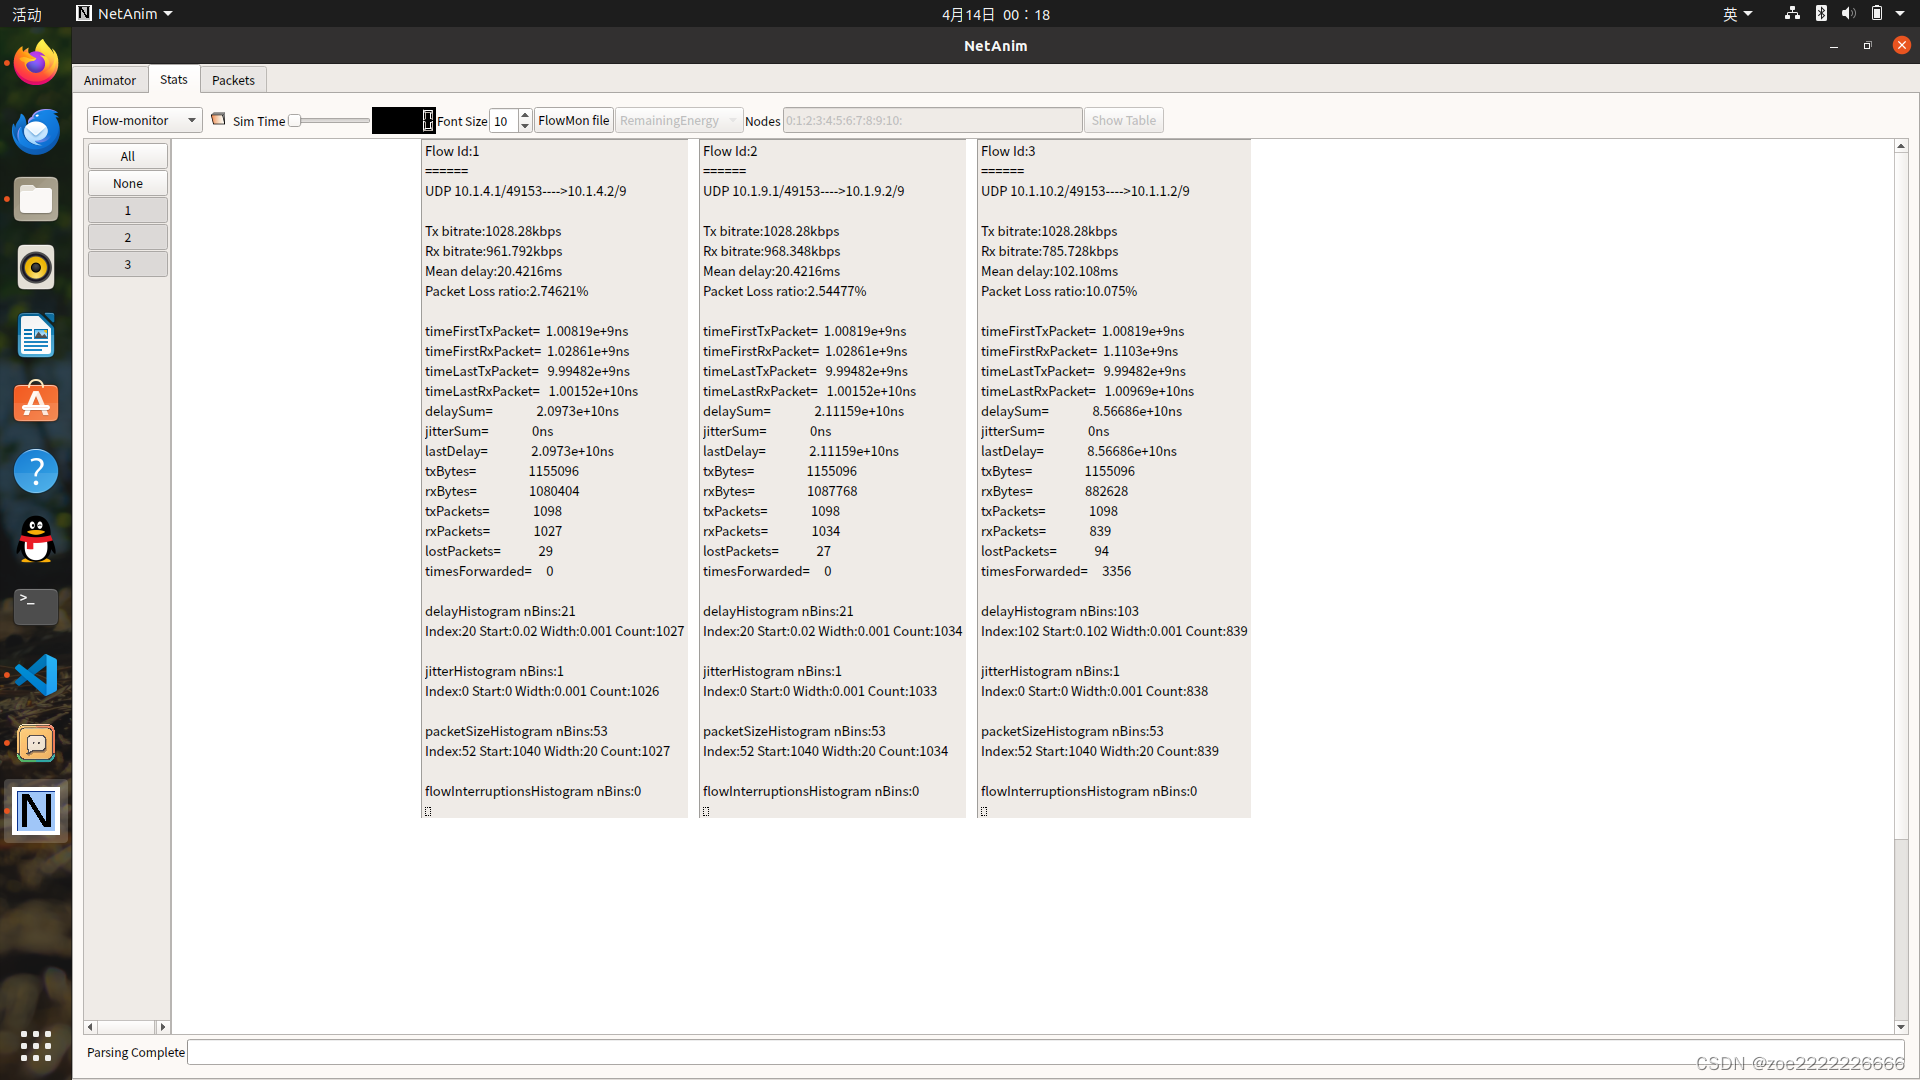
Task: Open NetAnim app menu in top bar
Action: click(125, 13)
